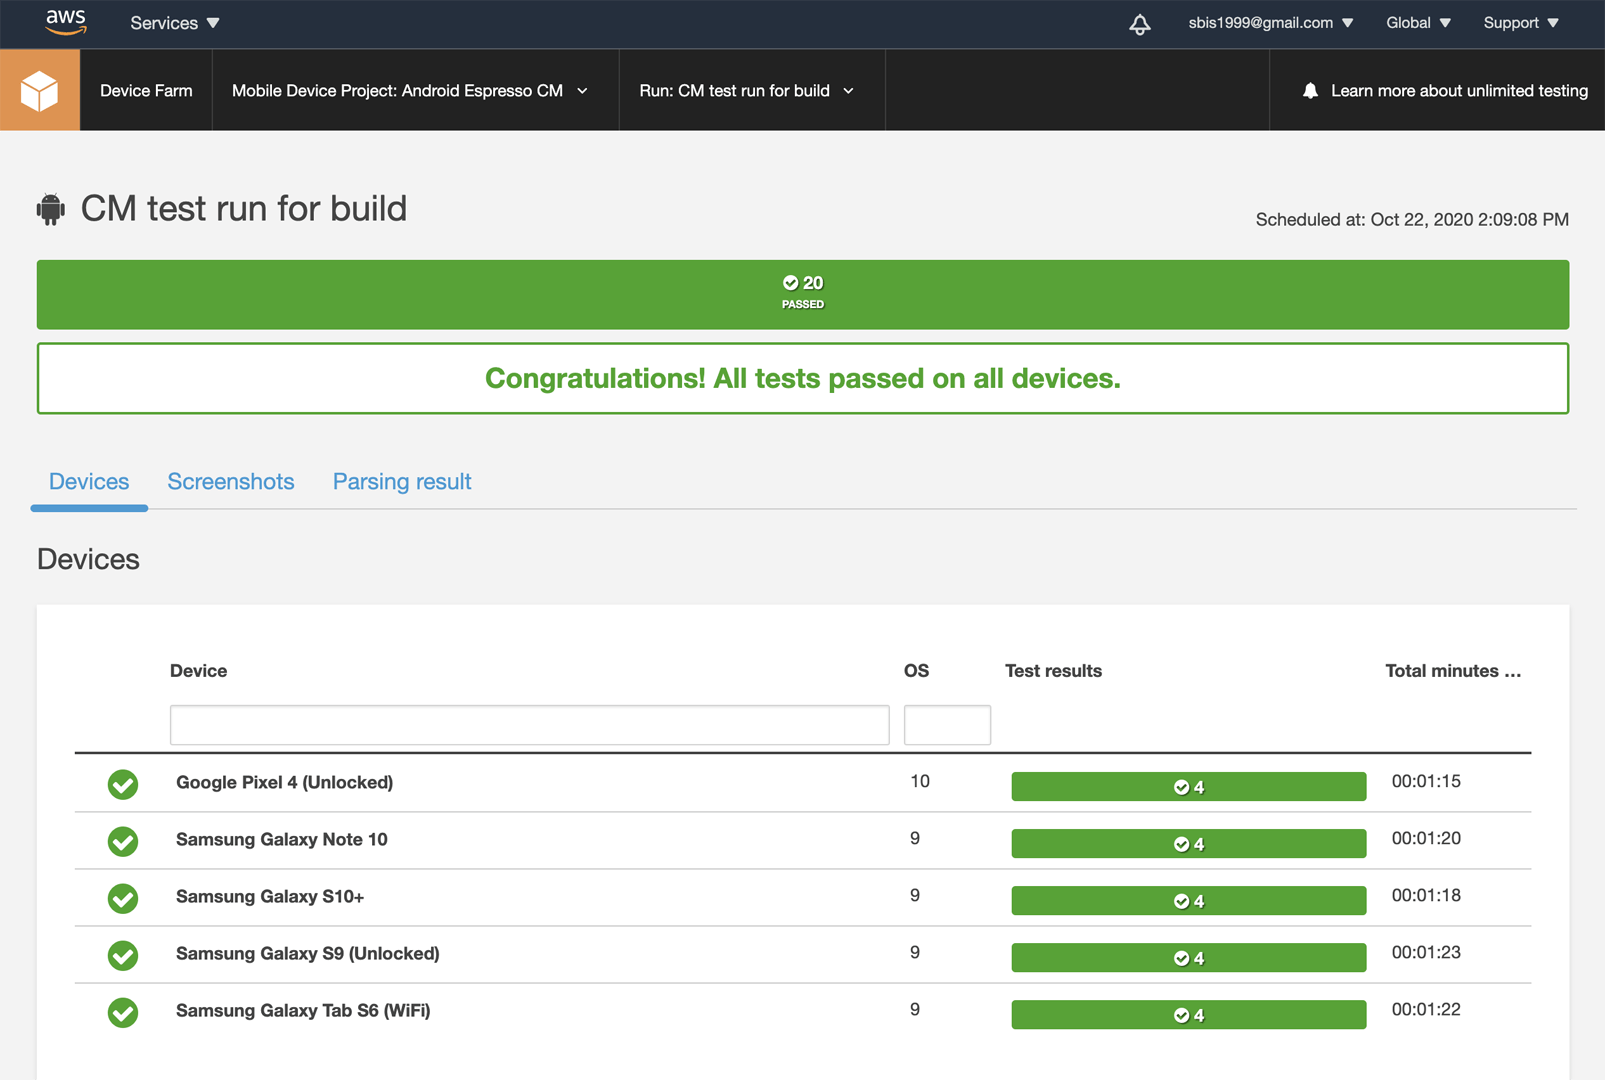
Task: Expand the Run: CM test run dropdown
Action: (747, 90)
